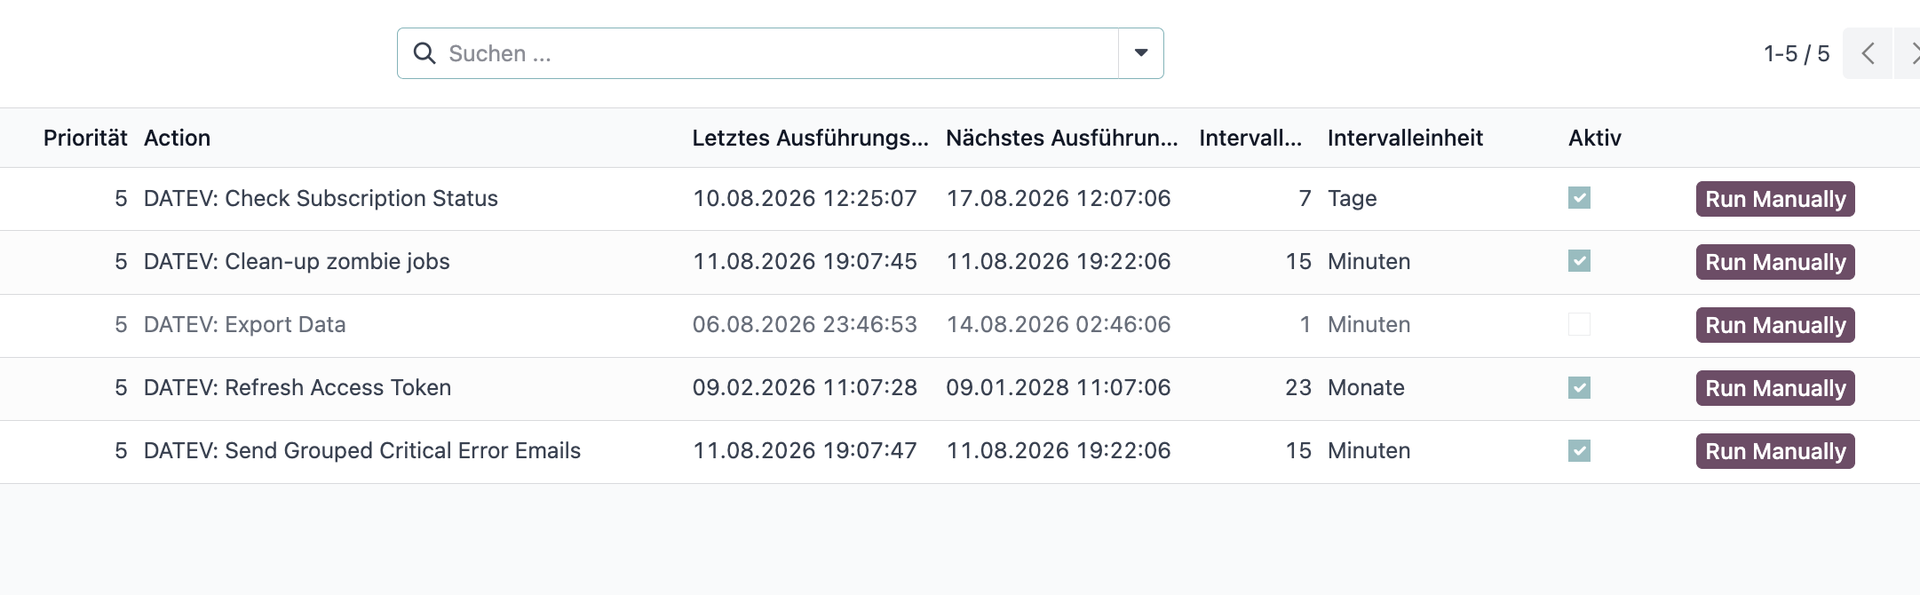
Task: Enable Aktiv checkbox for Export Data
Action: (1579, 324)
